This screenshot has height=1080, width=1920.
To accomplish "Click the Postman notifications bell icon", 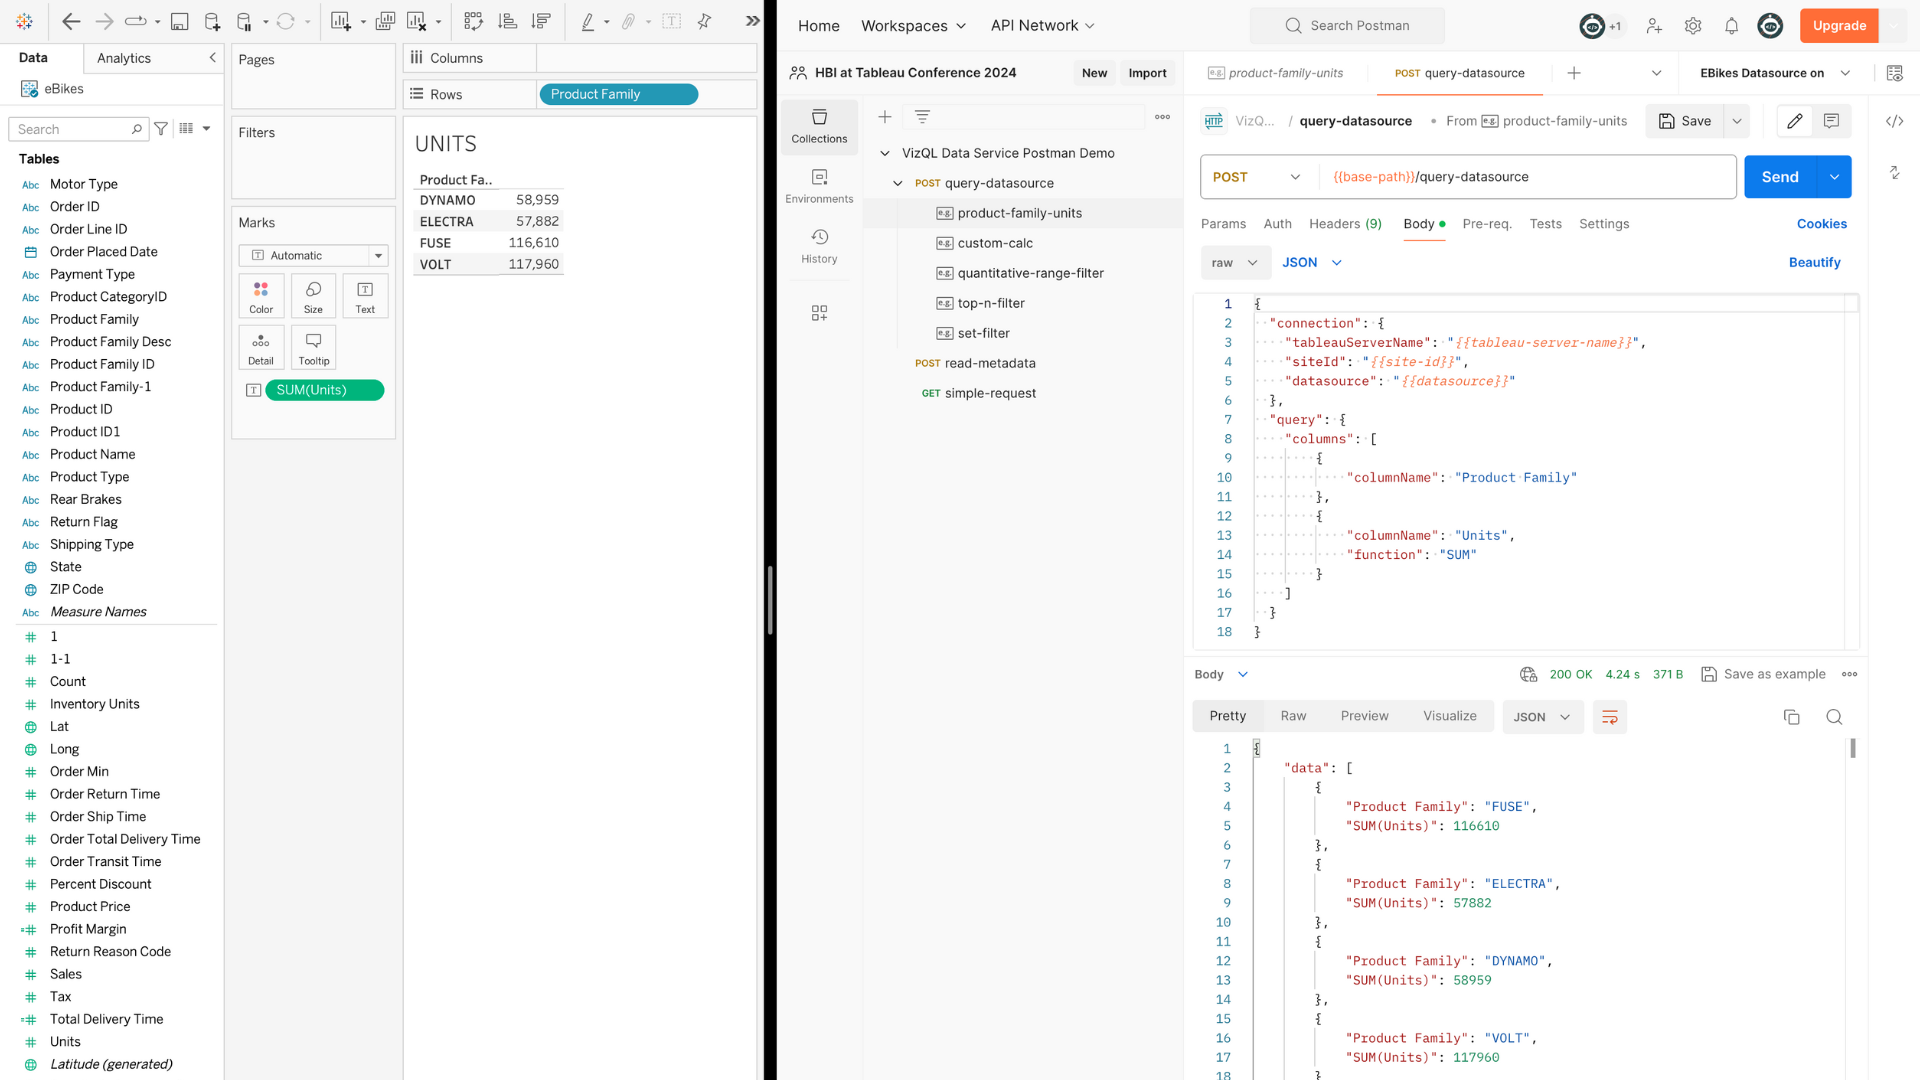I will (x=1731, y=26).
